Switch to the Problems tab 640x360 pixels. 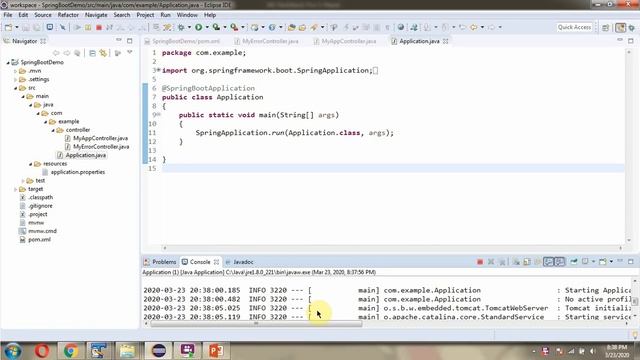(x=160, y=262)
